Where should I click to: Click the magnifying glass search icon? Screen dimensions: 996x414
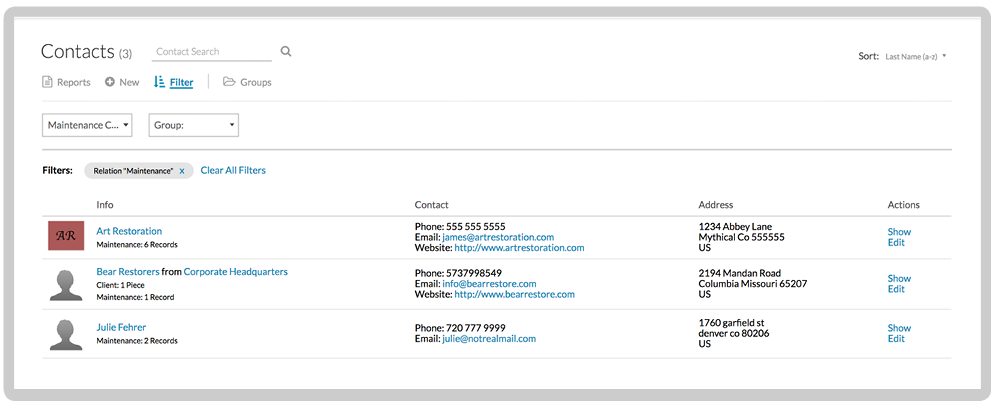pyautogui.click(x=286, y=52)
